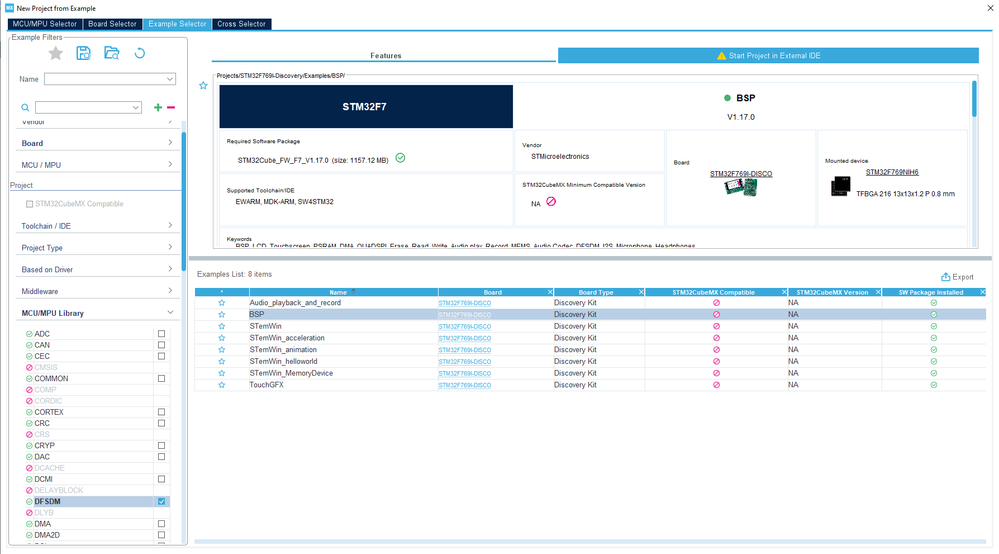Click the favorites star filter icon
Image resolution: width=999 pixels, height=554 pixels.
coord(55,53)
